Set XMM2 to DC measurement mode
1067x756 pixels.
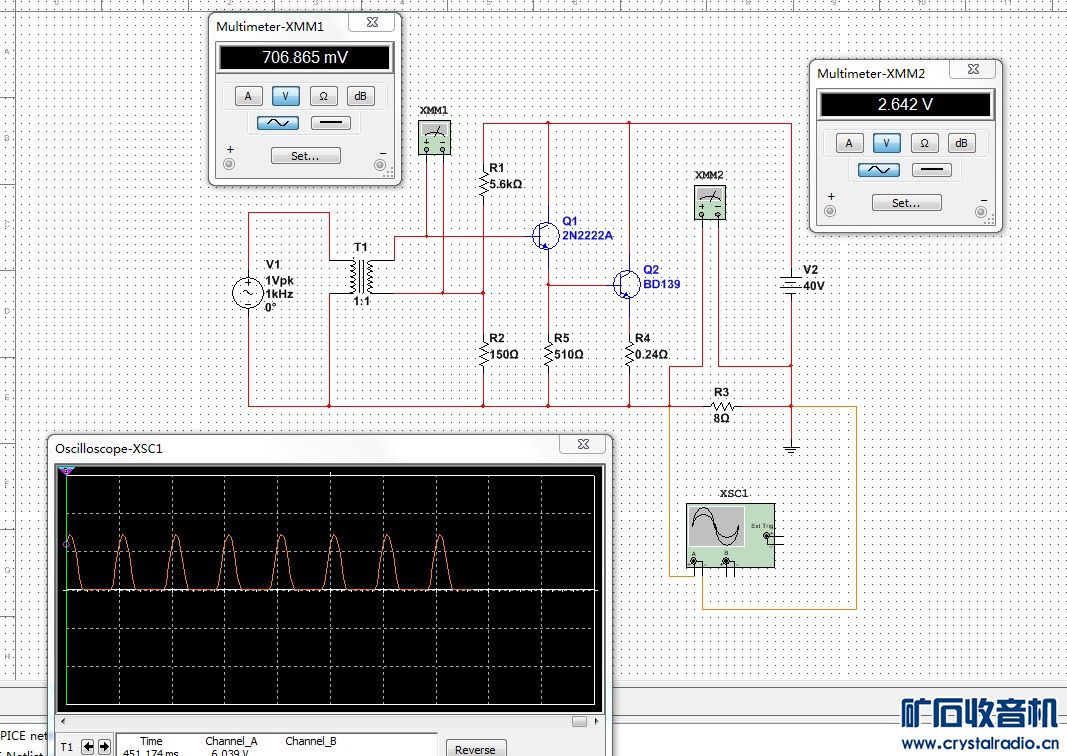coord(932,170)
